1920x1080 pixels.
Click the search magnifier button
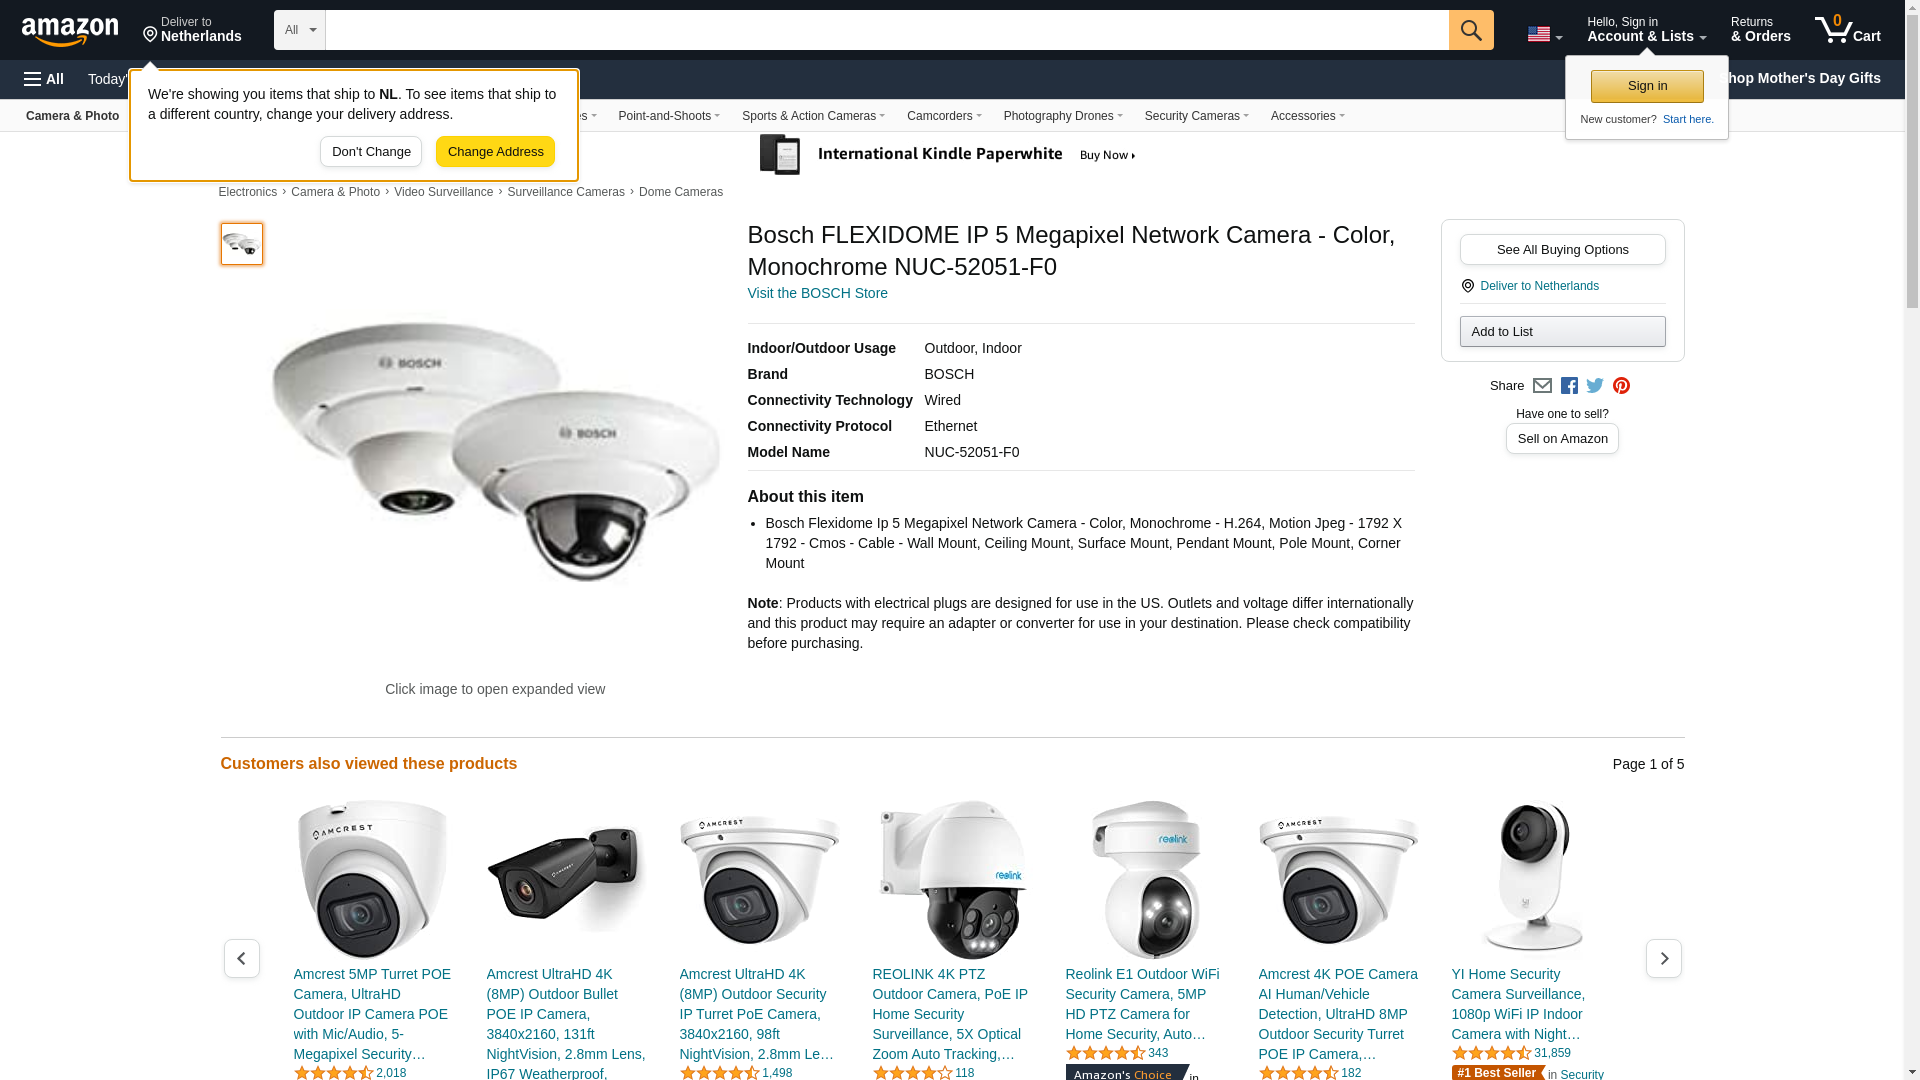(x=1471, y=30)
